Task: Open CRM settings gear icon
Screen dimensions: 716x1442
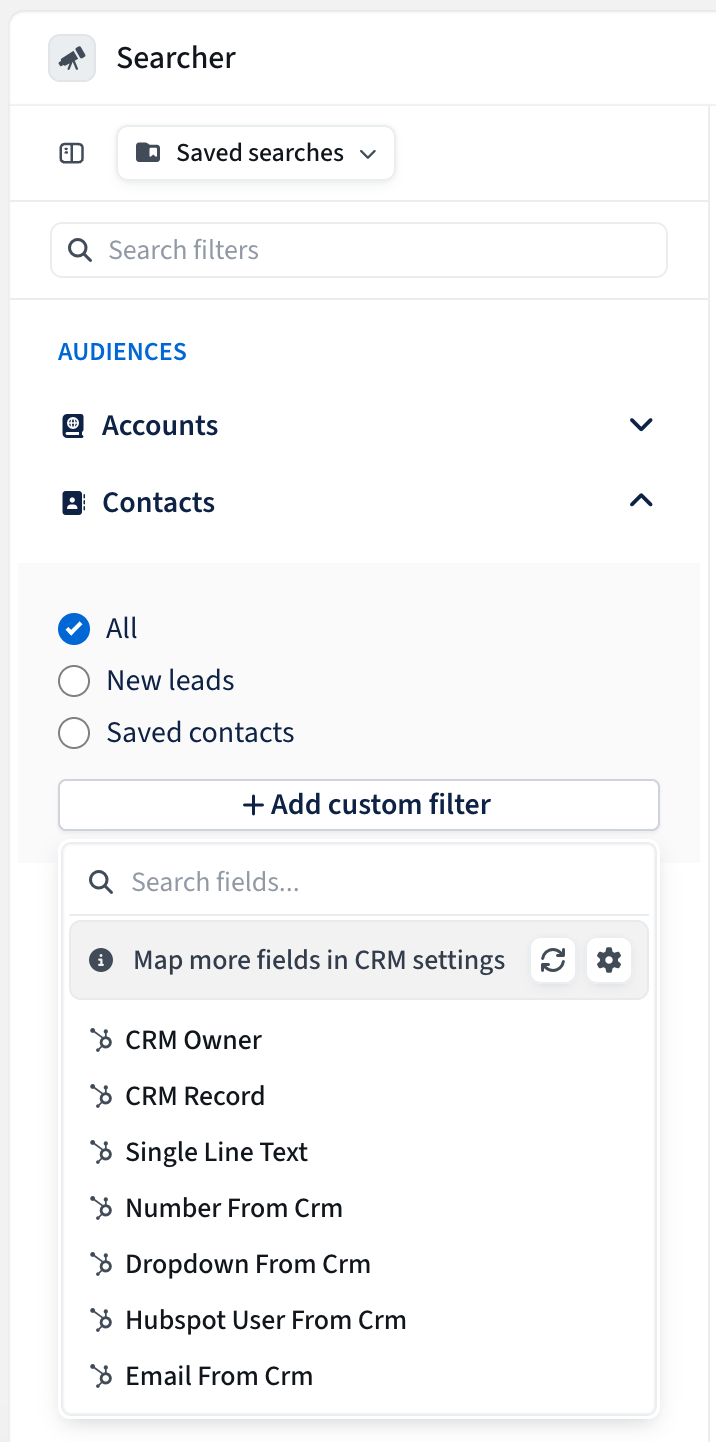Action: 609,961
